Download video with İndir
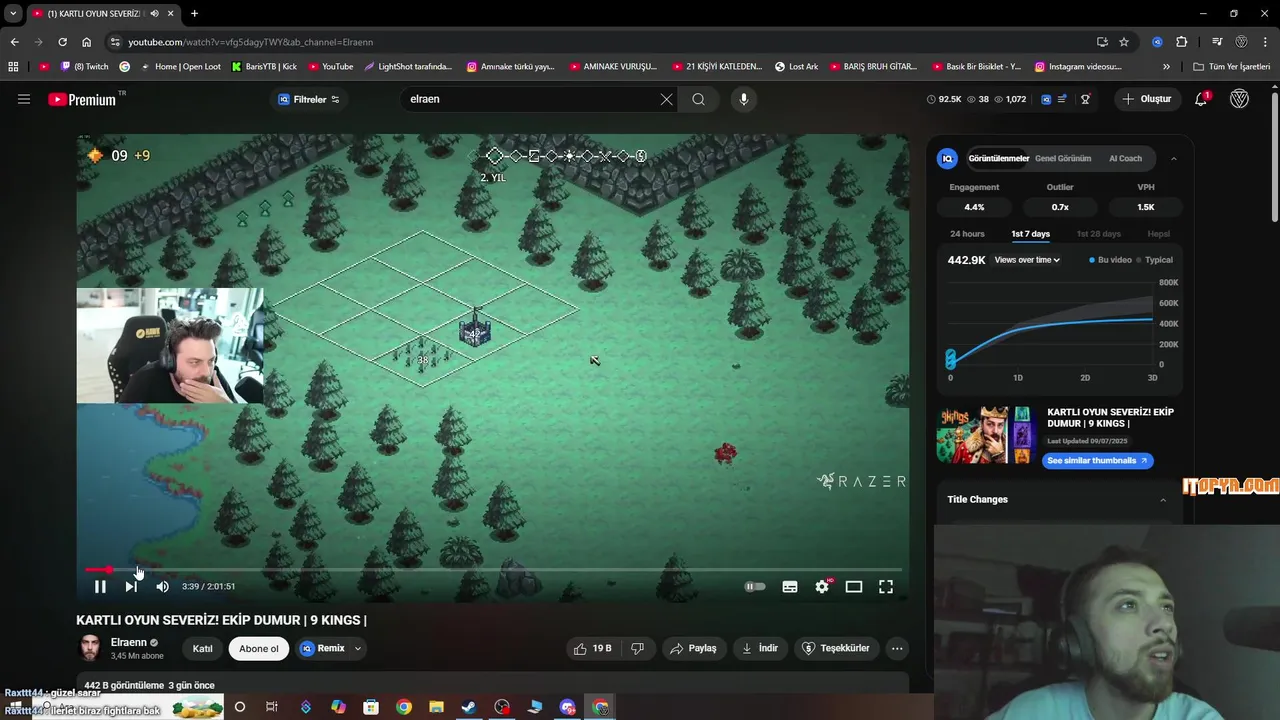Viewport: 1280px width, 720px height. pyautogui.click(x=759, y=648)
